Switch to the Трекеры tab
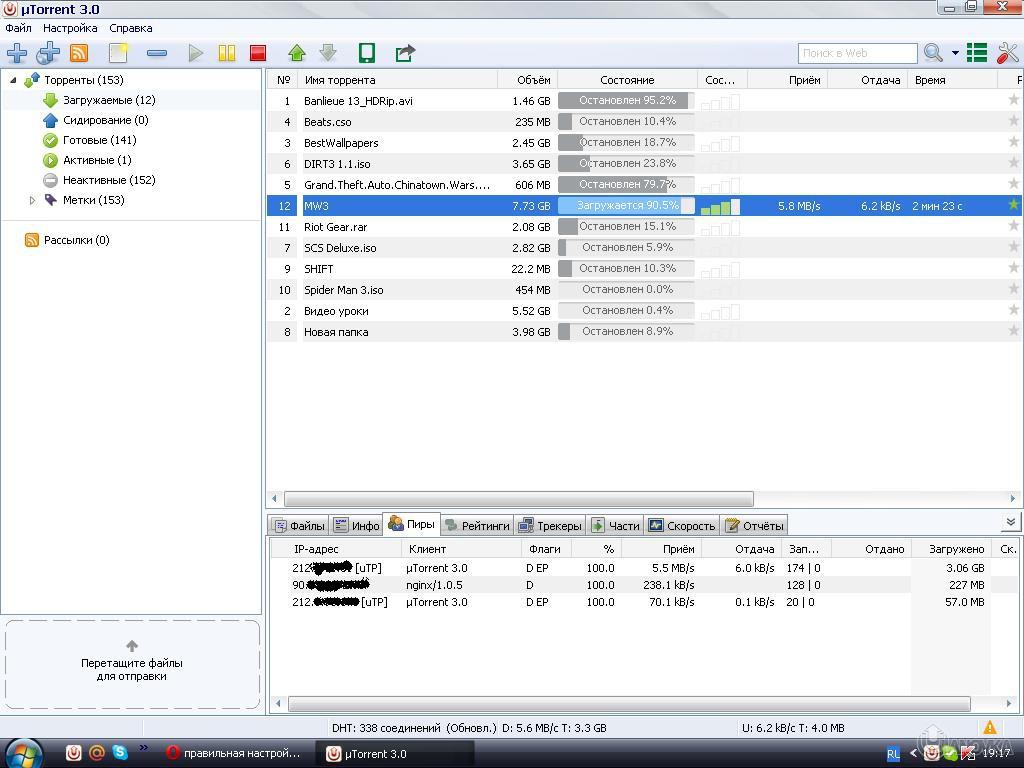 click(x=550, y=525)
